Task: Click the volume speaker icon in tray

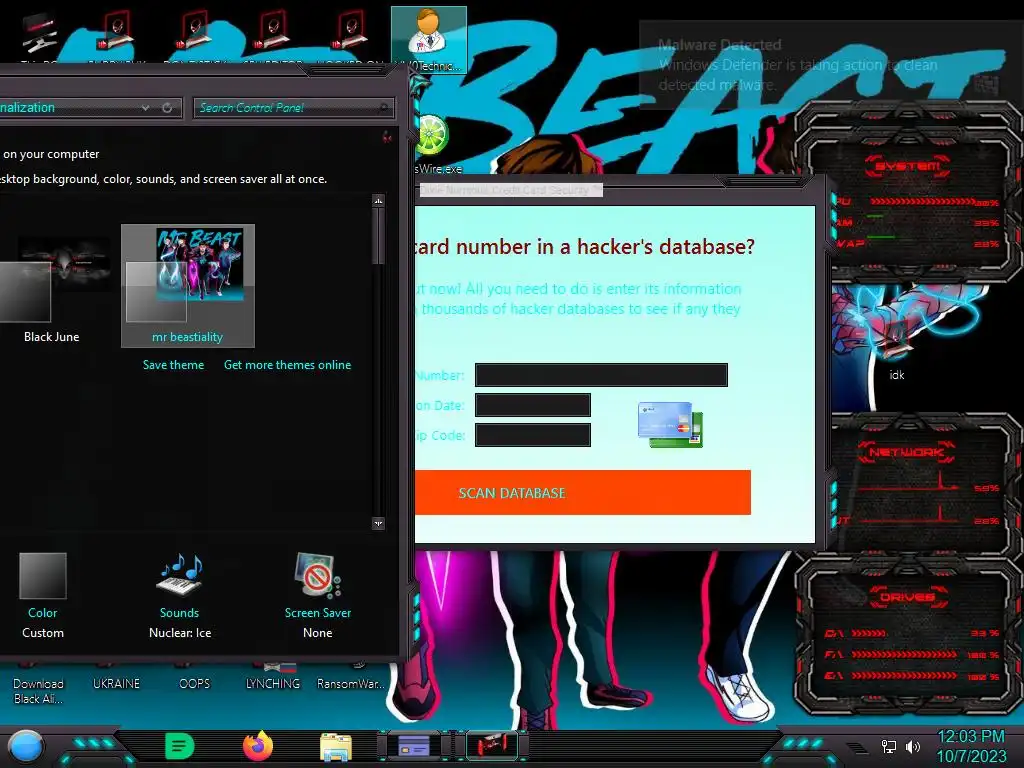Action: 913,746
